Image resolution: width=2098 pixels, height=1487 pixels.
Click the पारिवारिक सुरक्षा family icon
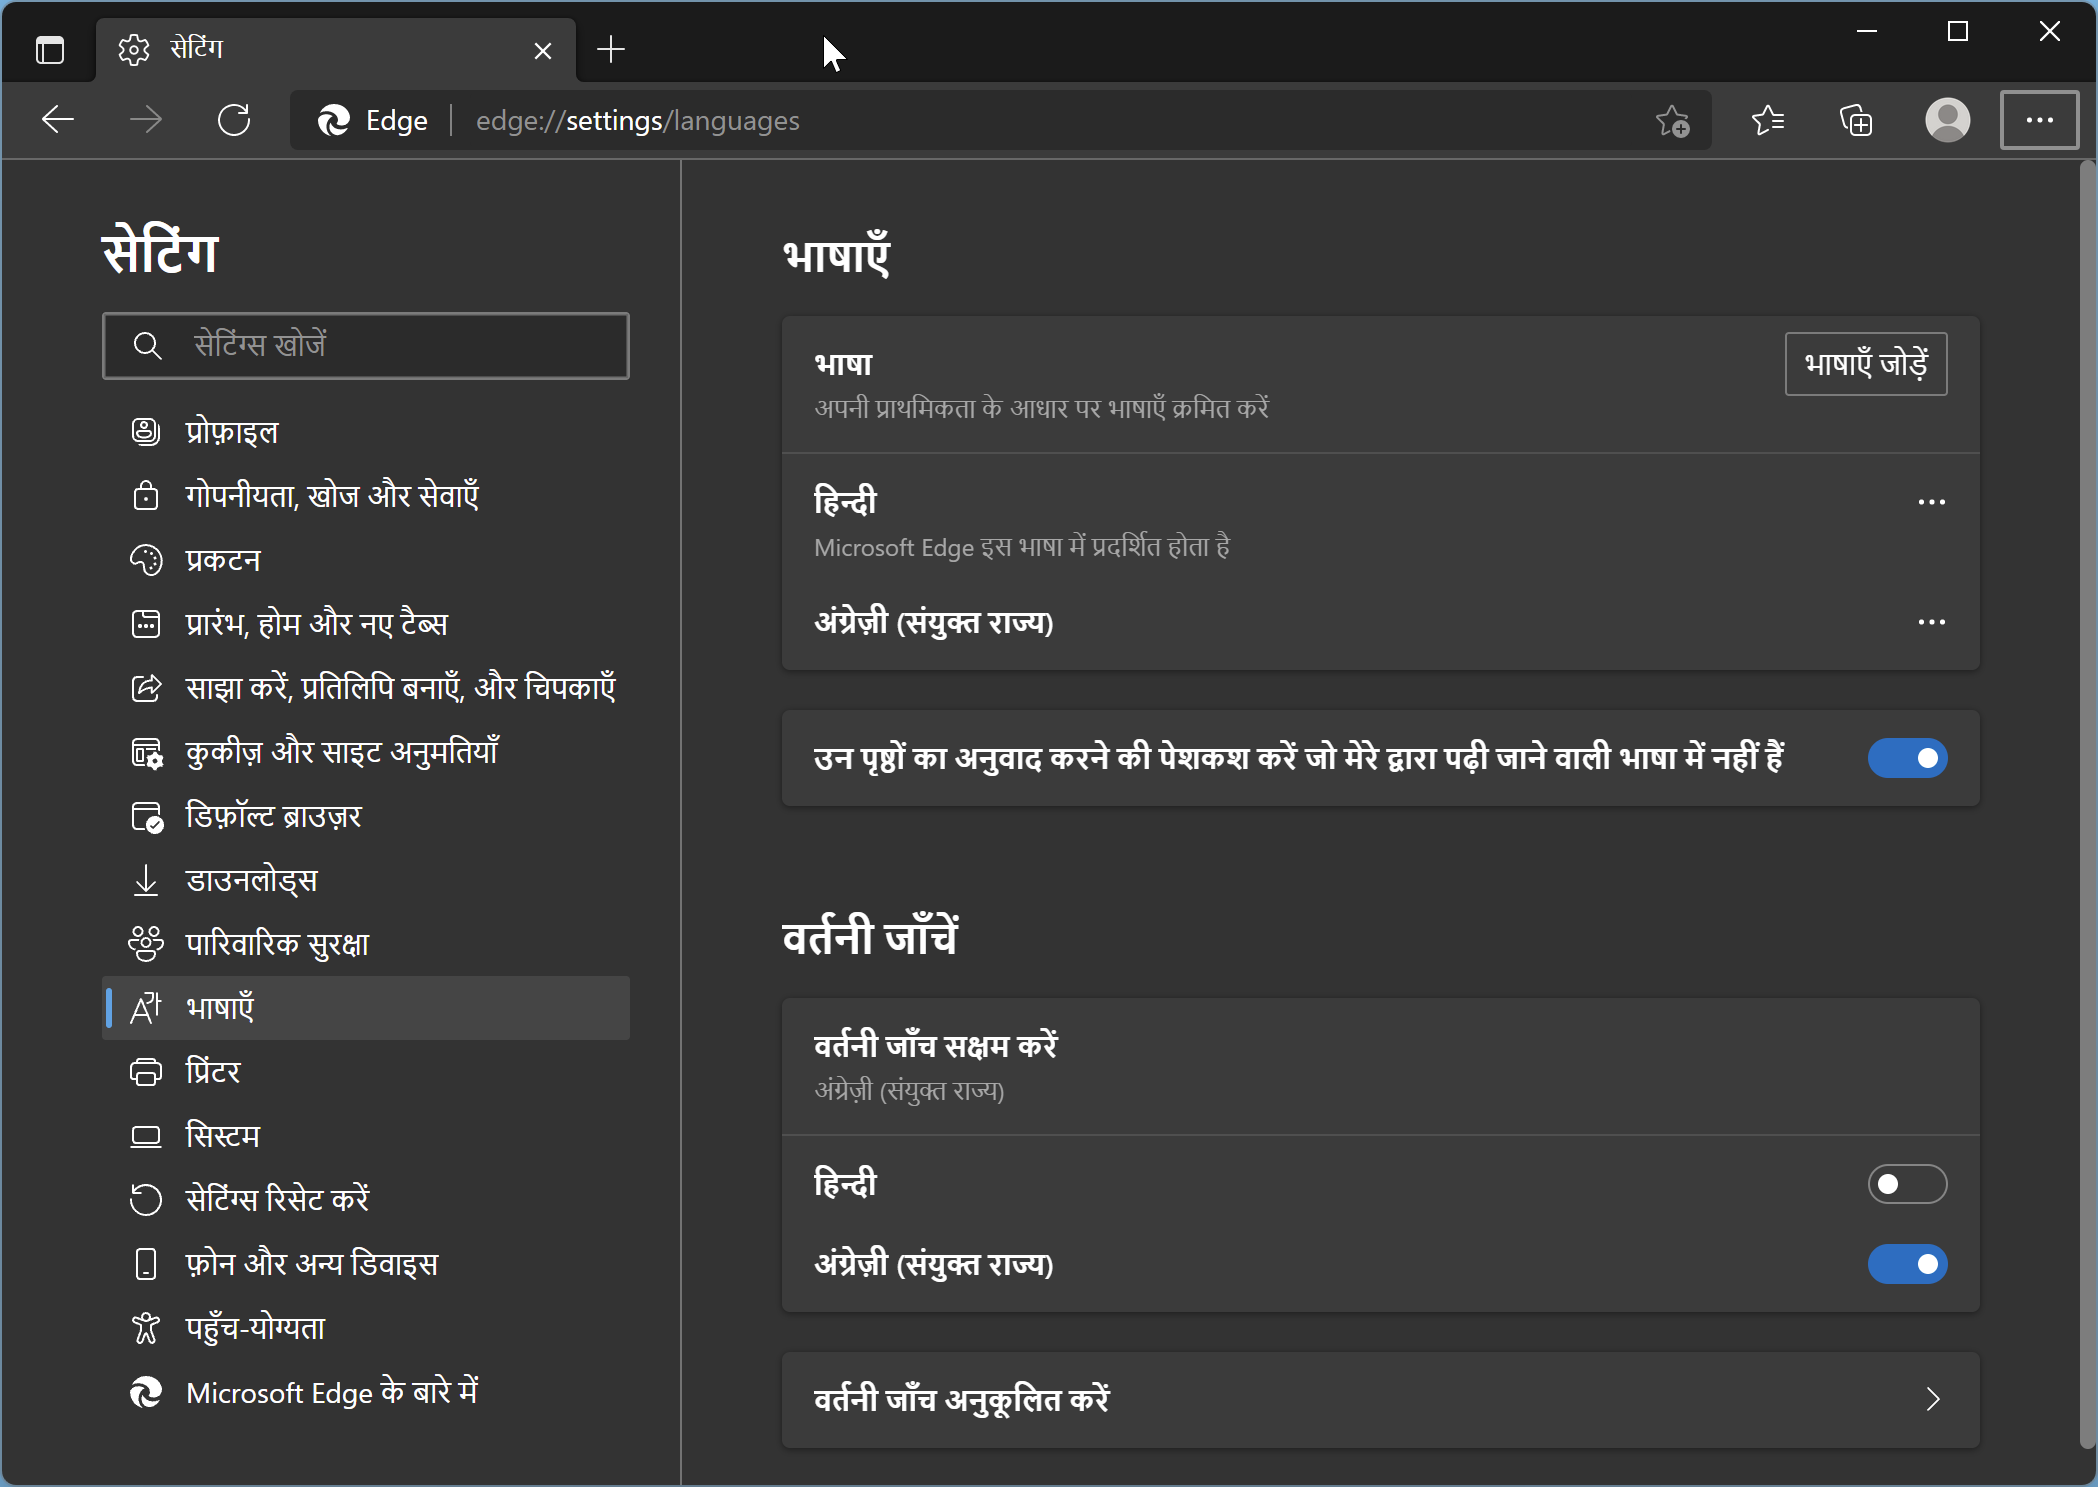(146, 944)
